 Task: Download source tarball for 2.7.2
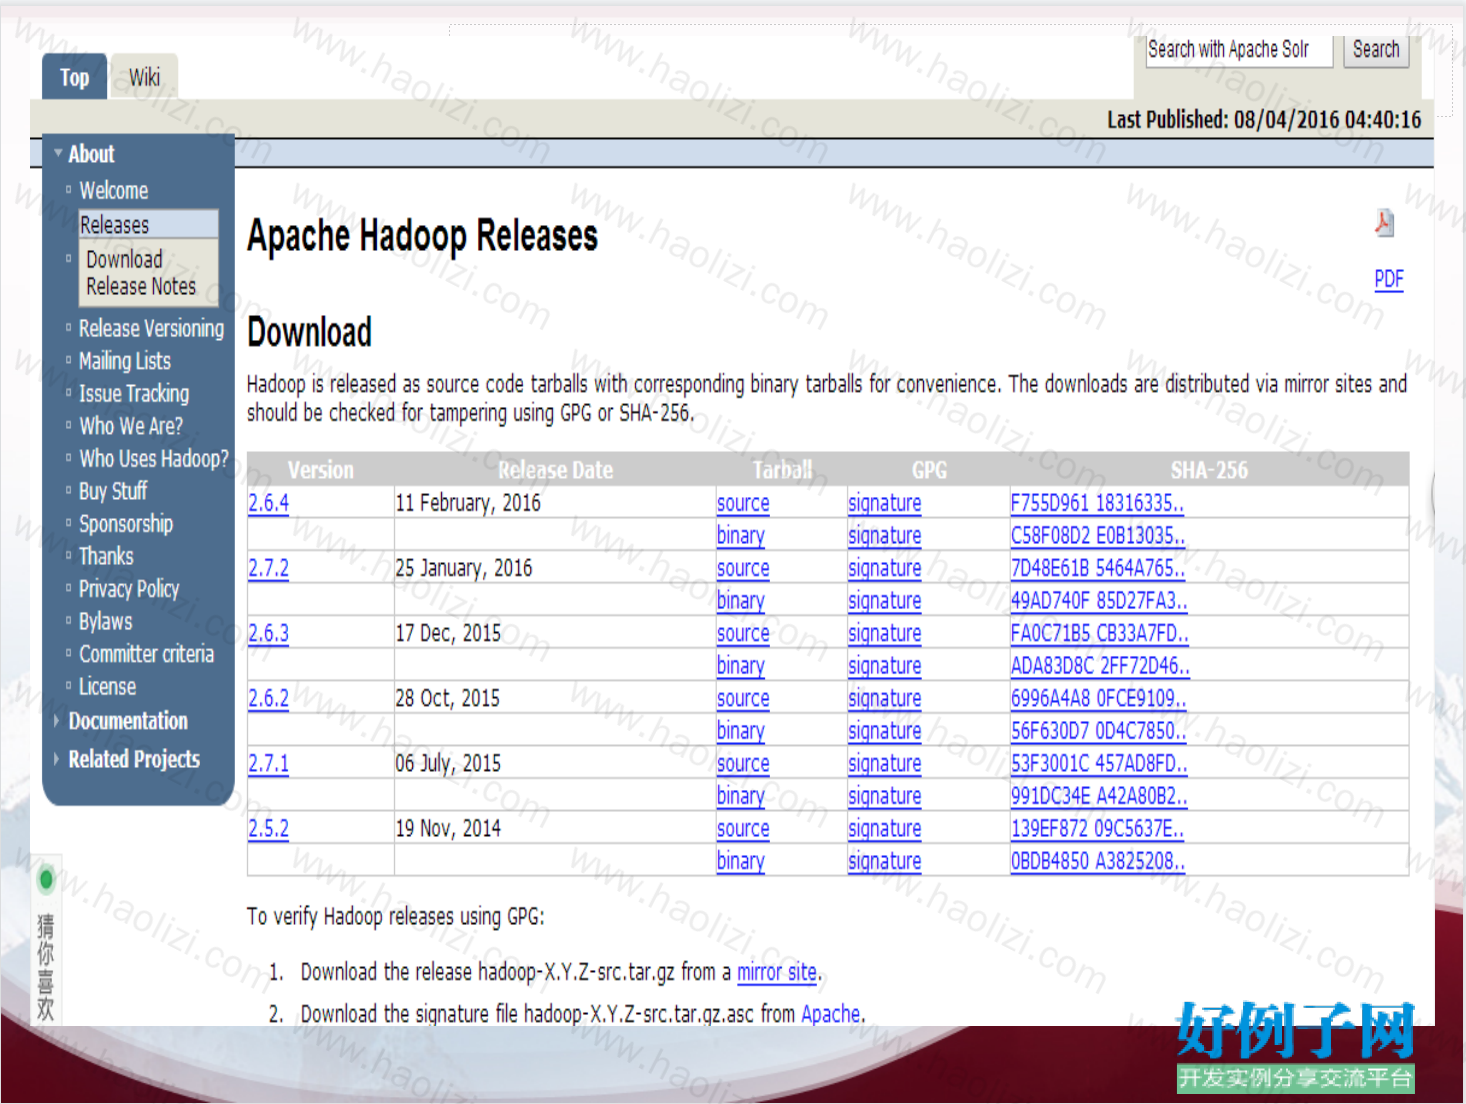click(743, 568)
